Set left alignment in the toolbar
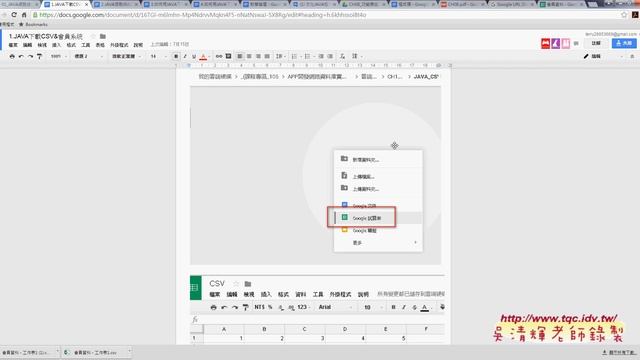The image size is (640, 360). (x=240, y=56)
